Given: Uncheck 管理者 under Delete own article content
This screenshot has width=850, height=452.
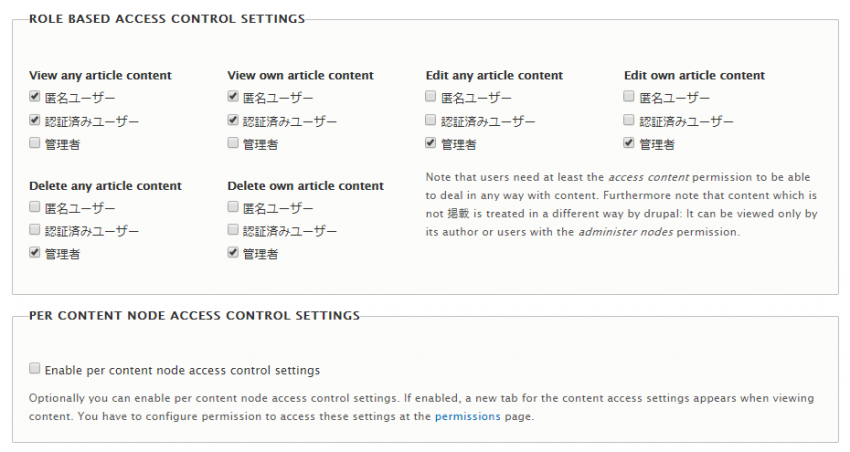Looking at the screenshot, I should pyautogui.click(x=233, y=254).
